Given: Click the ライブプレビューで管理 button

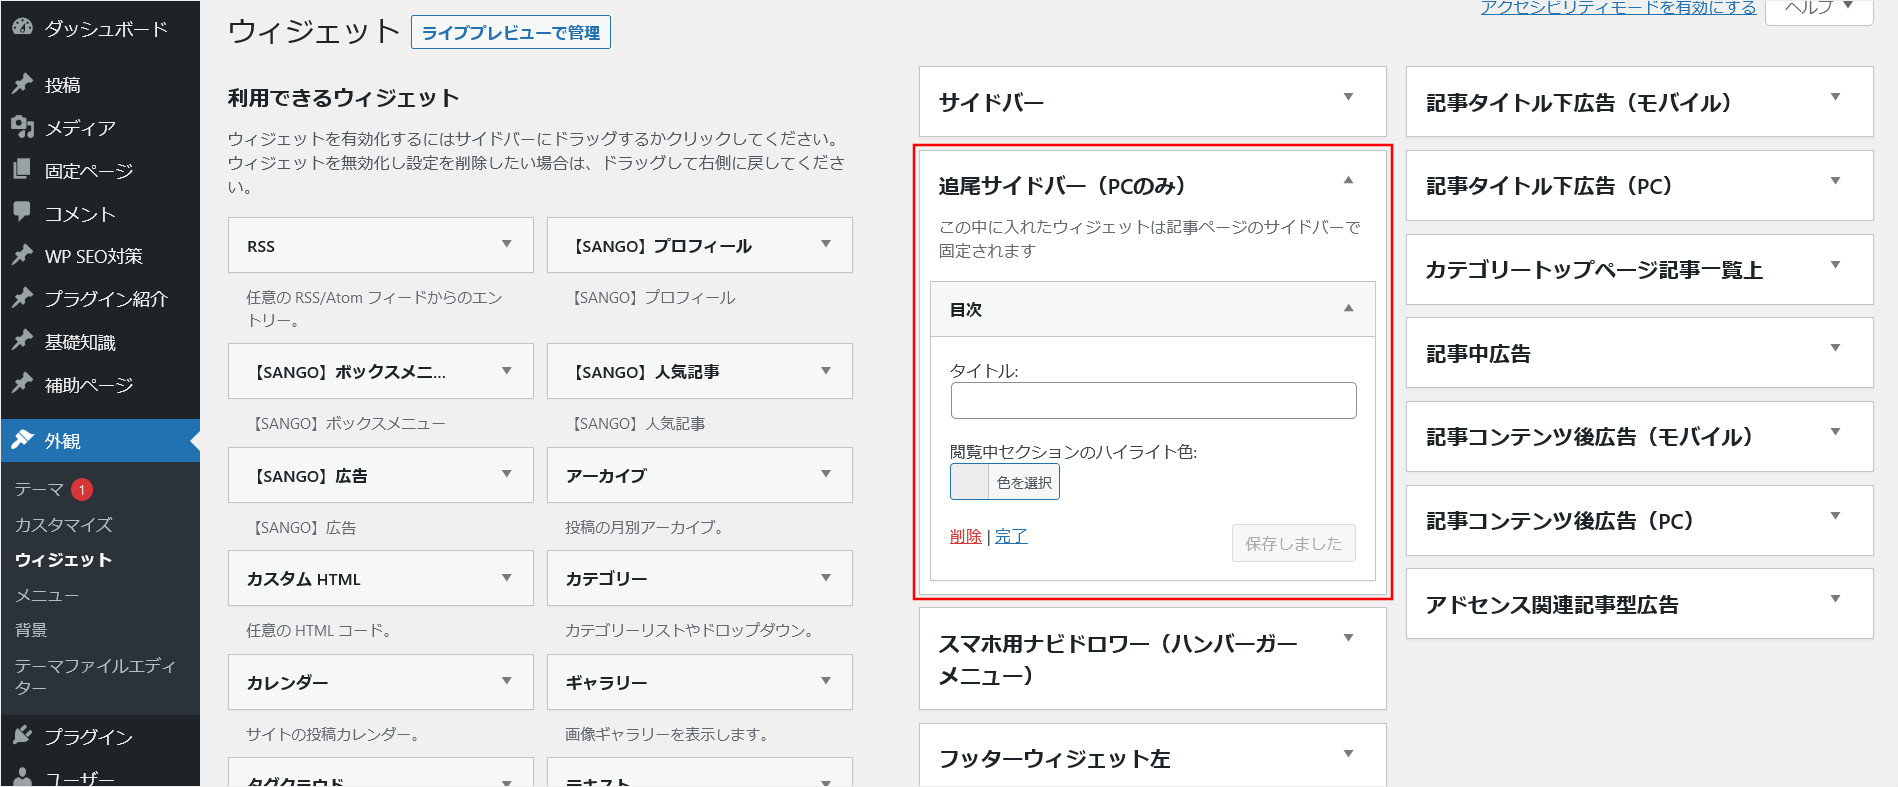Looking at the screenshot, I should (510, 33).
